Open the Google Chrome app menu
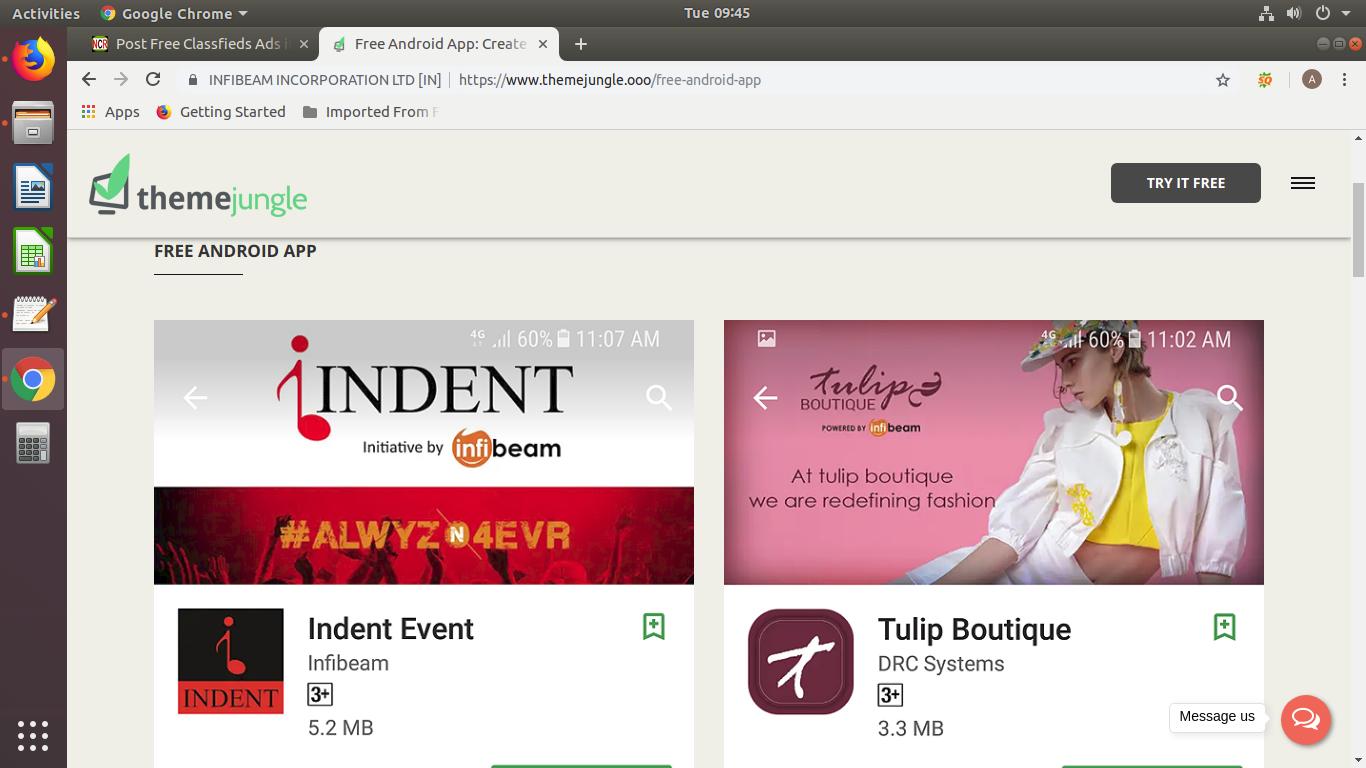Image resolution: width=1366 pixels, height=768 pixels. coord(174,13)
